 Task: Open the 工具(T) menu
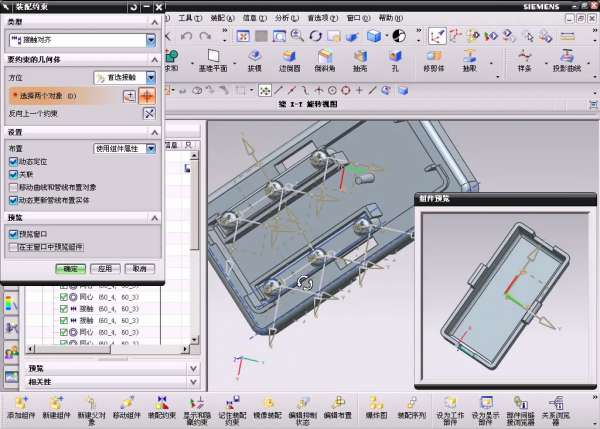190,18
